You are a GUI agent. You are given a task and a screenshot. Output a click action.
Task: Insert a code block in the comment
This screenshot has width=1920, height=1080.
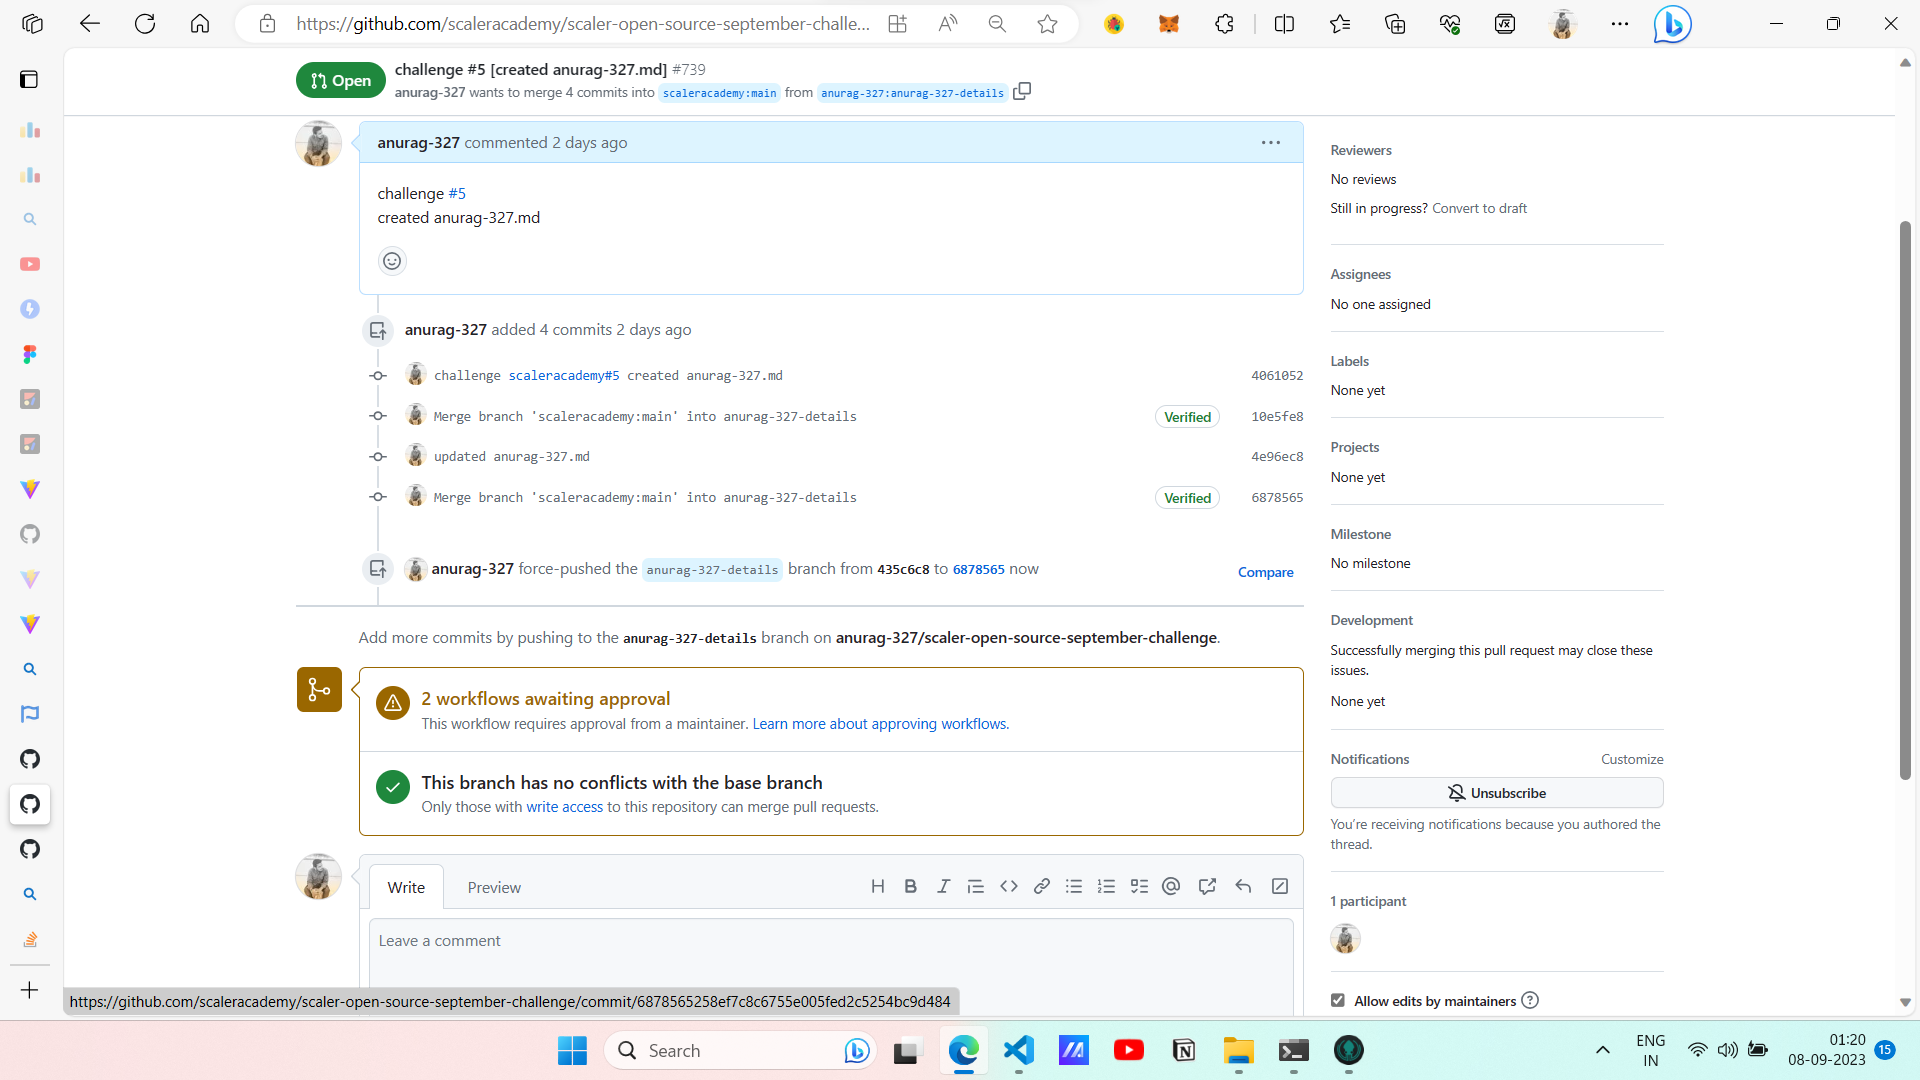click(1009, 886)
